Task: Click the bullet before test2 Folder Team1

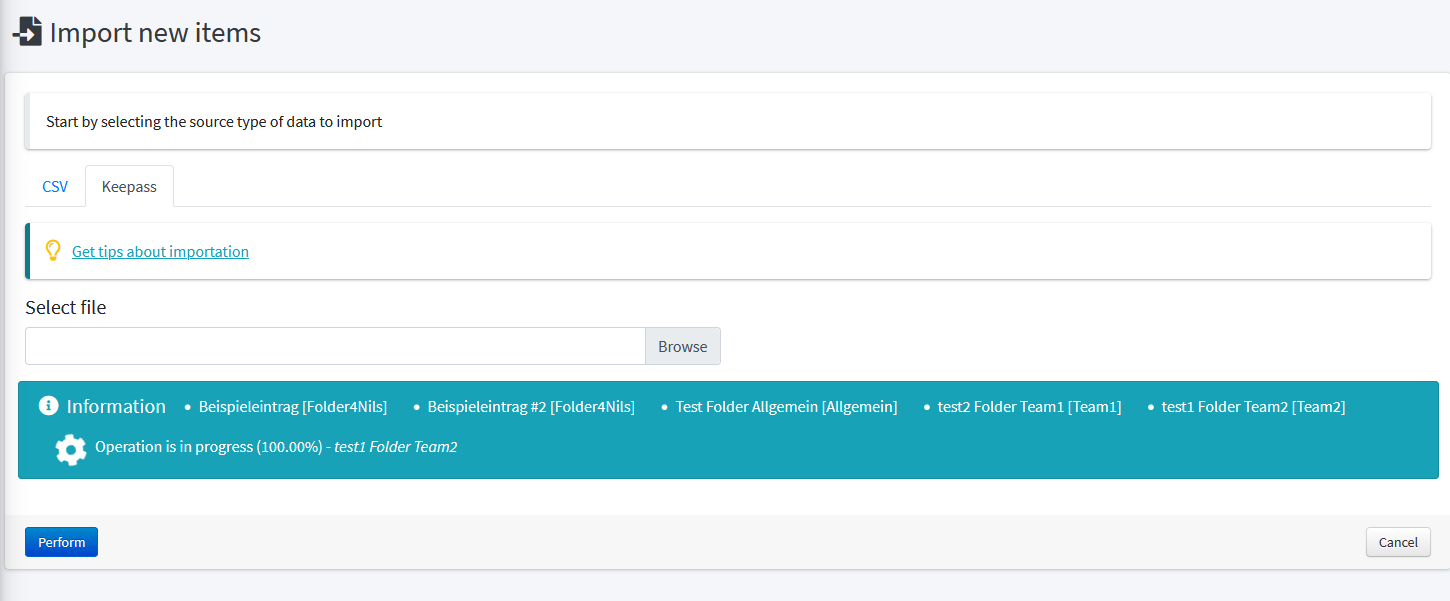Action: tap(925, 406)
